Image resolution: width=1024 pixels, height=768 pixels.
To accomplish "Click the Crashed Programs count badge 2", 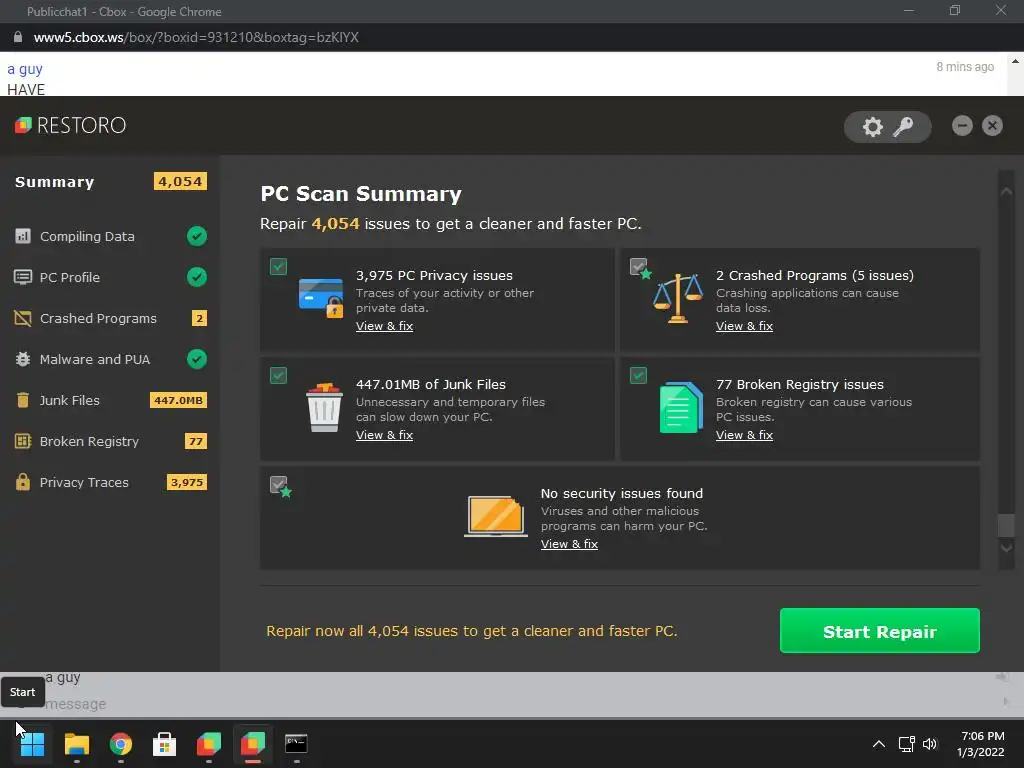I will coord(199,318).
